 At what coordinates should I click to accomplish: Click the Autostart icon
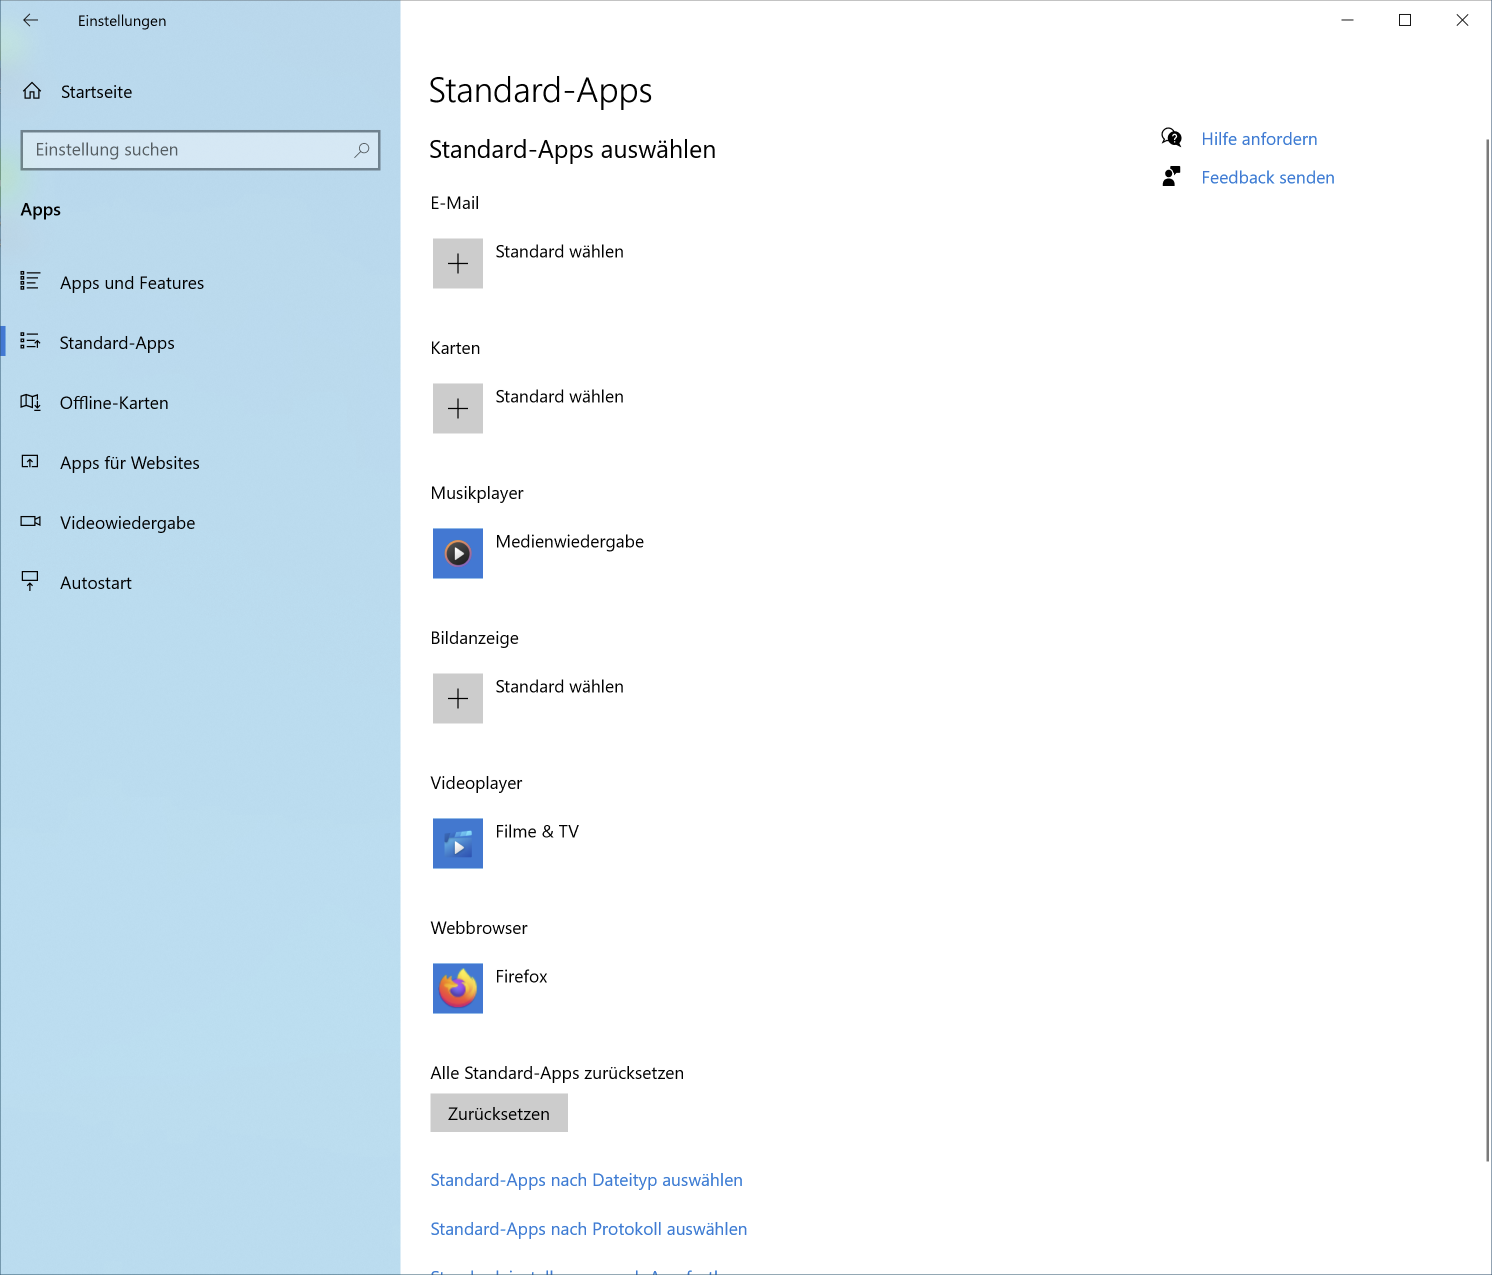coord(30,582)
